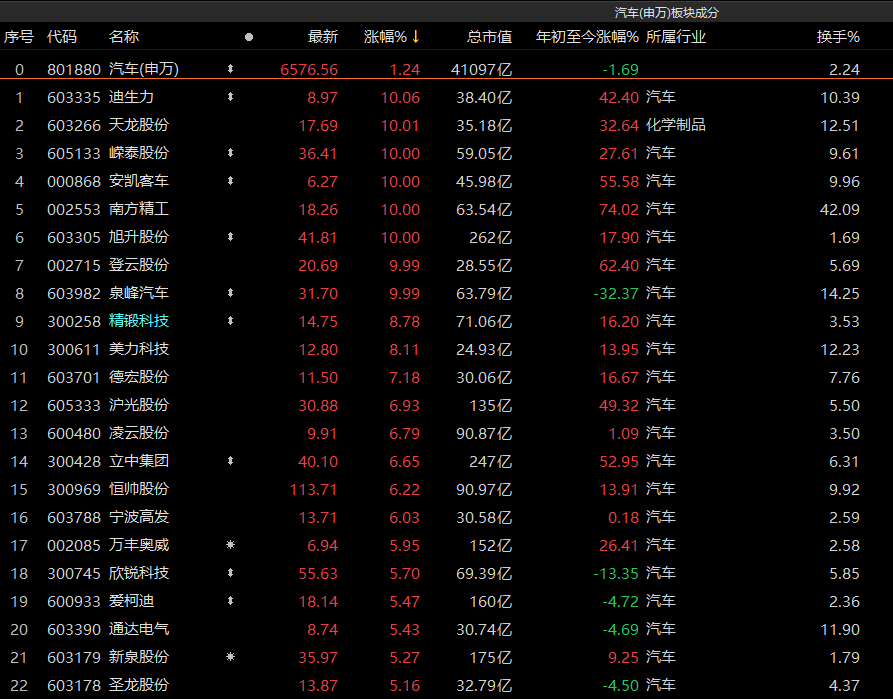Click the marker icon next to 立中集团

(231, 461)
